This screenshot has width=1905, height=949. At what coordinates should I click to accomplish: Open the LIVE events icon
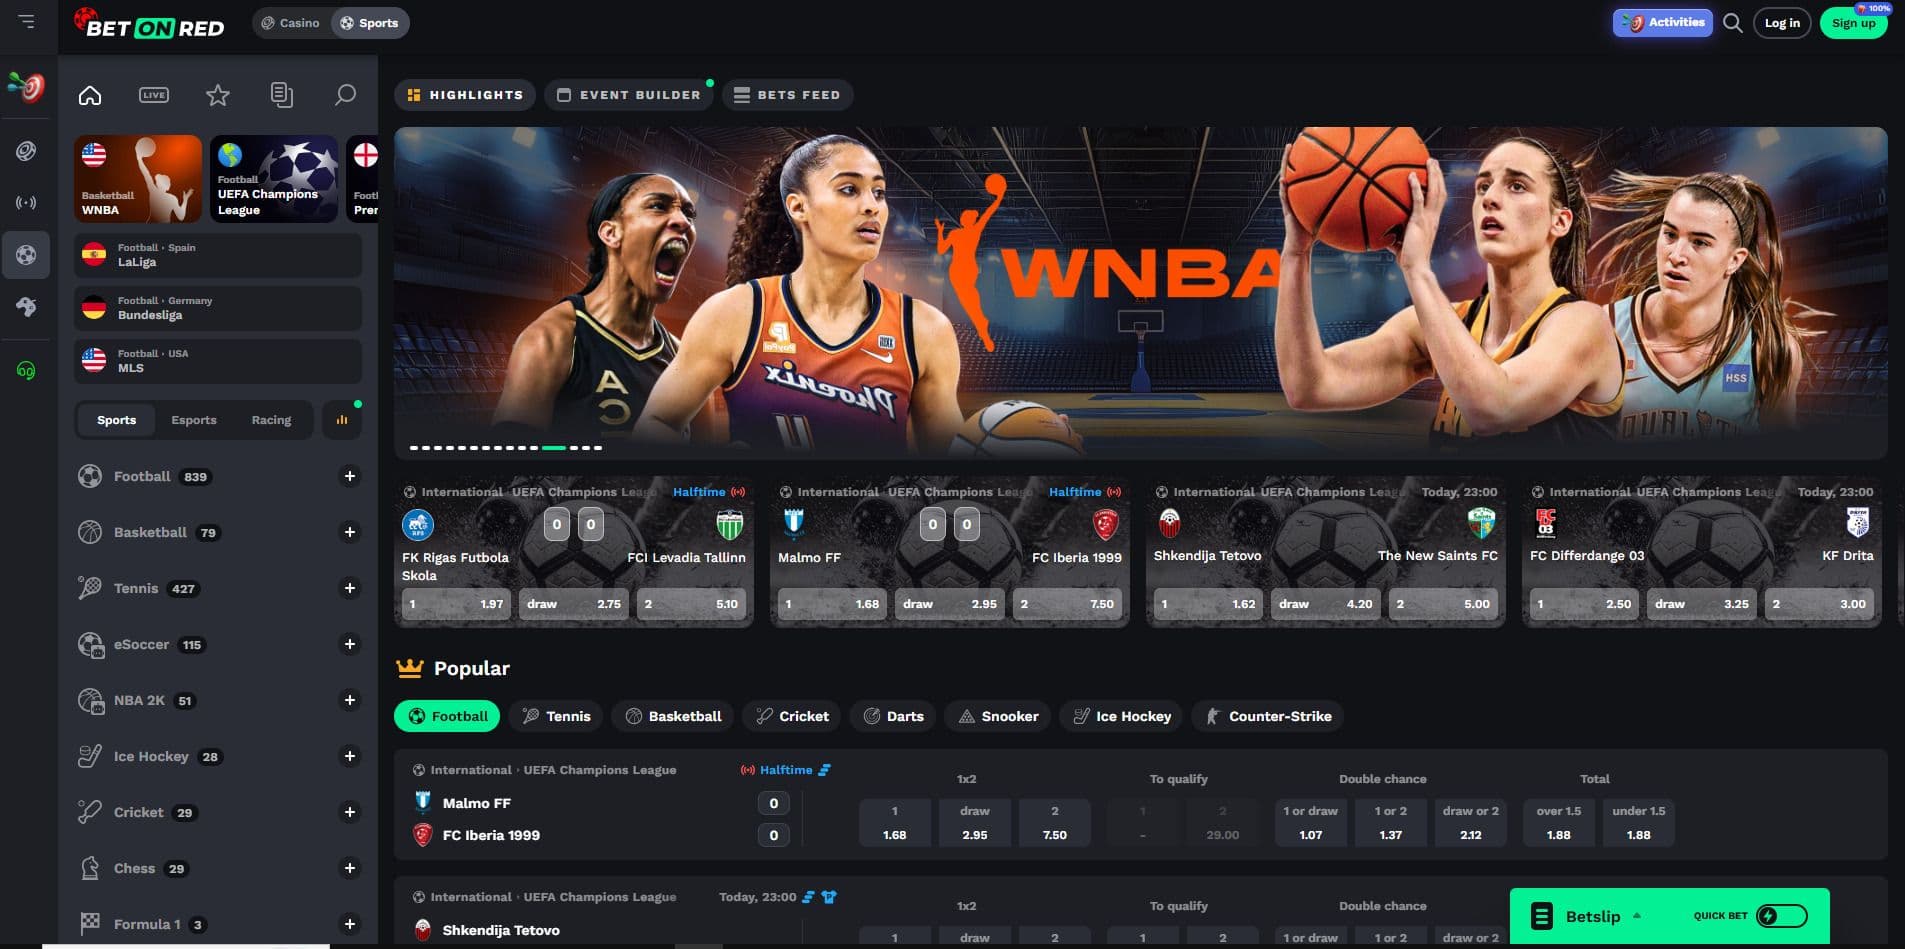(x=154, y=95)
